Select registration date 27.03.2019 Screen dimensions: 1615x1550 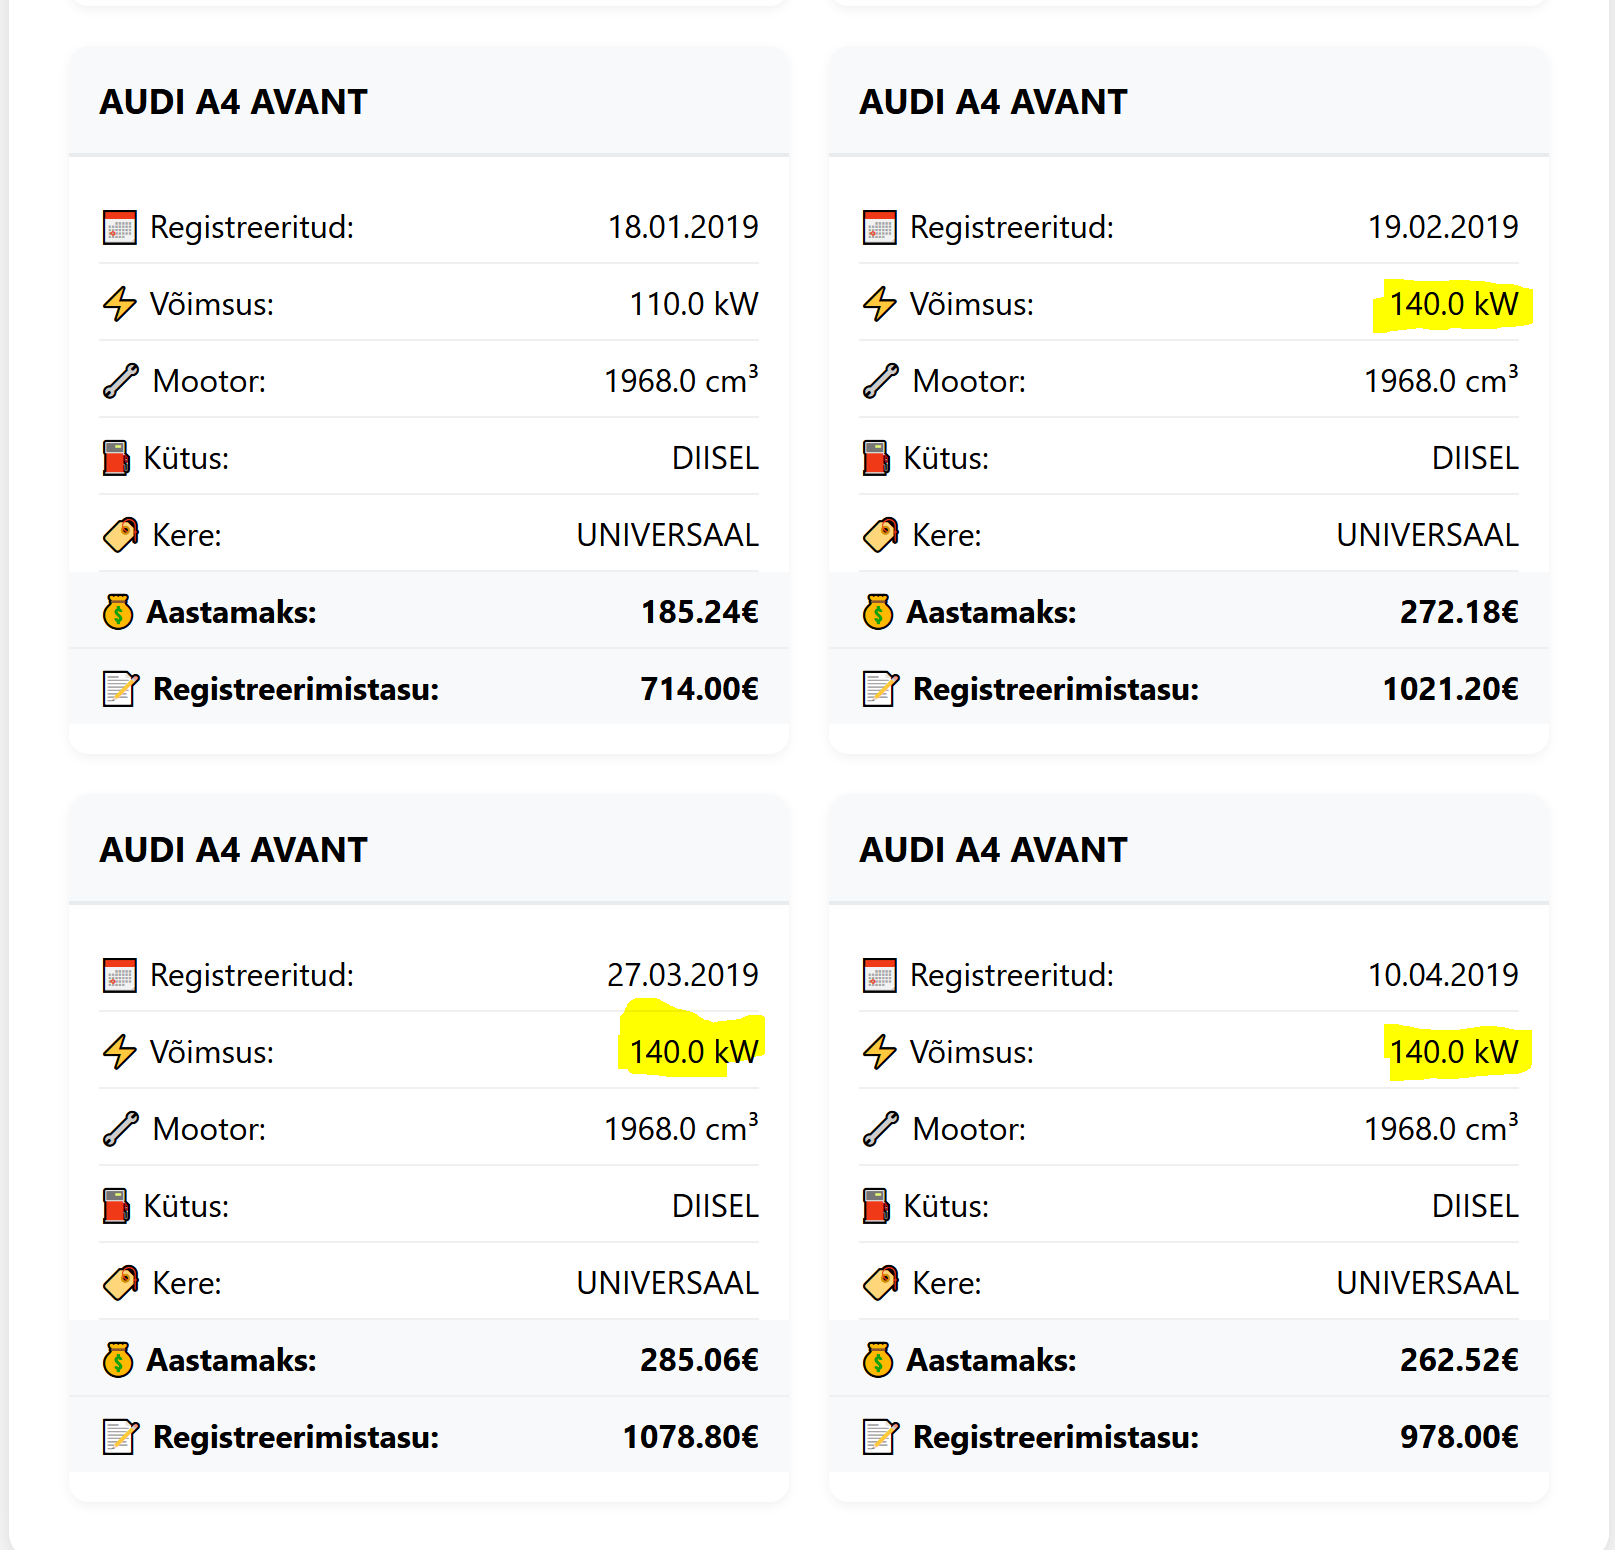coord(683,975)
